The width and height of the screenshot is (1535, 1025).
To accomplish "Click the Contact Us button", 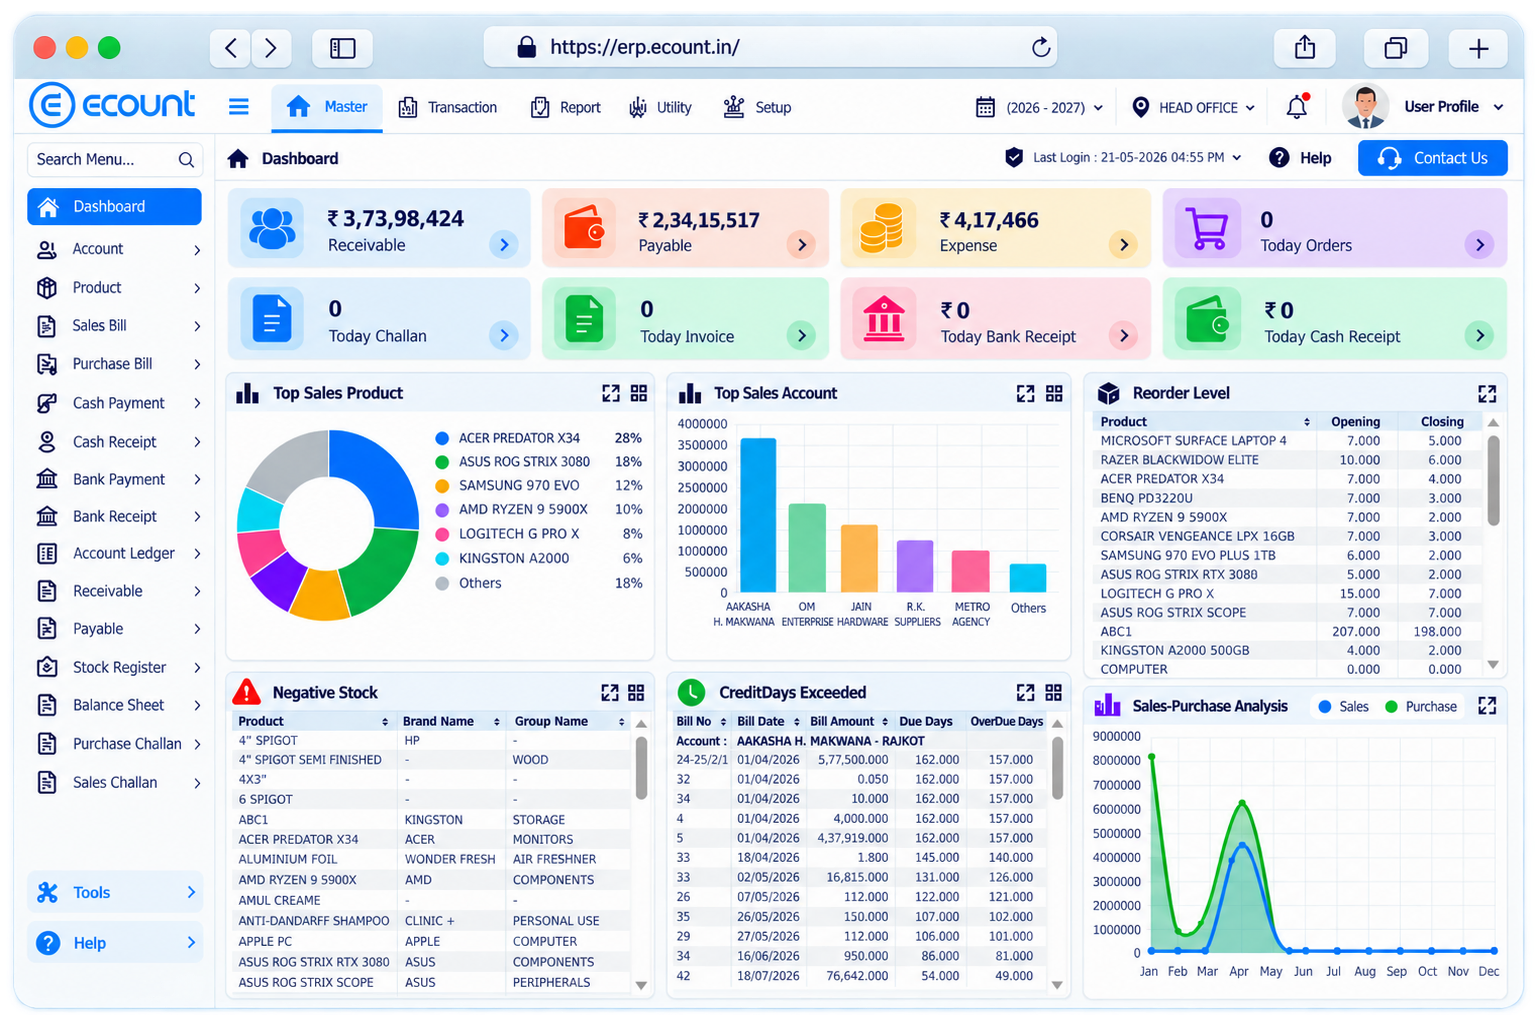I will [x=1432, y=158].
